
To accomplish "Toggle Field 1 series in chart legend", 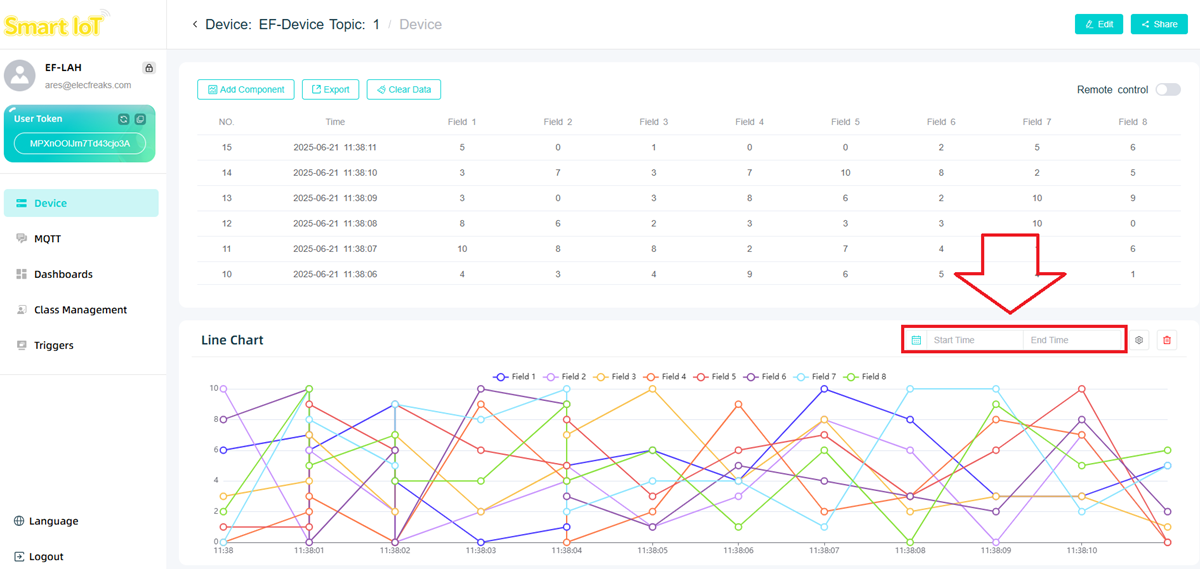I will click(x=515, y=377).
